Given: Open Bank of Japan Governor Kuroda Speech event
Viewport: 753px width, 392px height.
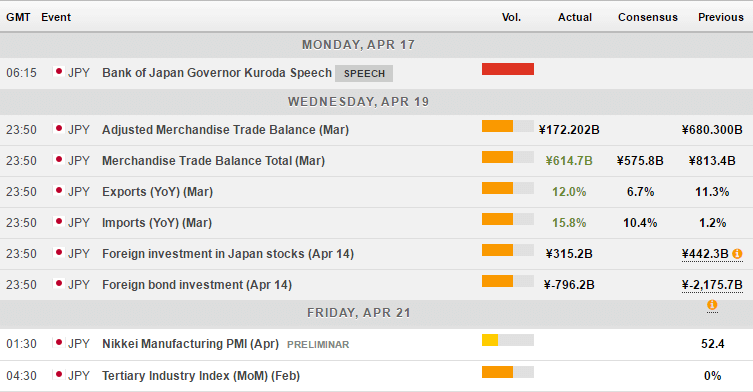Looking at the screenshot, I should [217, 73].
